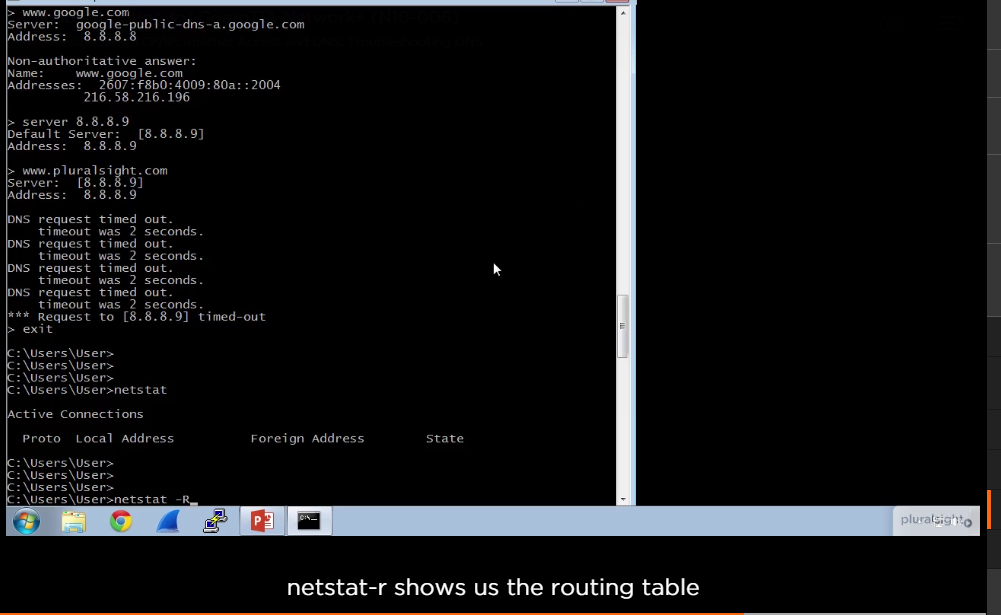This screenshot has height=615, width=1001.
Task: Click the "Foreign Address" column header
Action: pyautogui.click(x=307, y=438)
